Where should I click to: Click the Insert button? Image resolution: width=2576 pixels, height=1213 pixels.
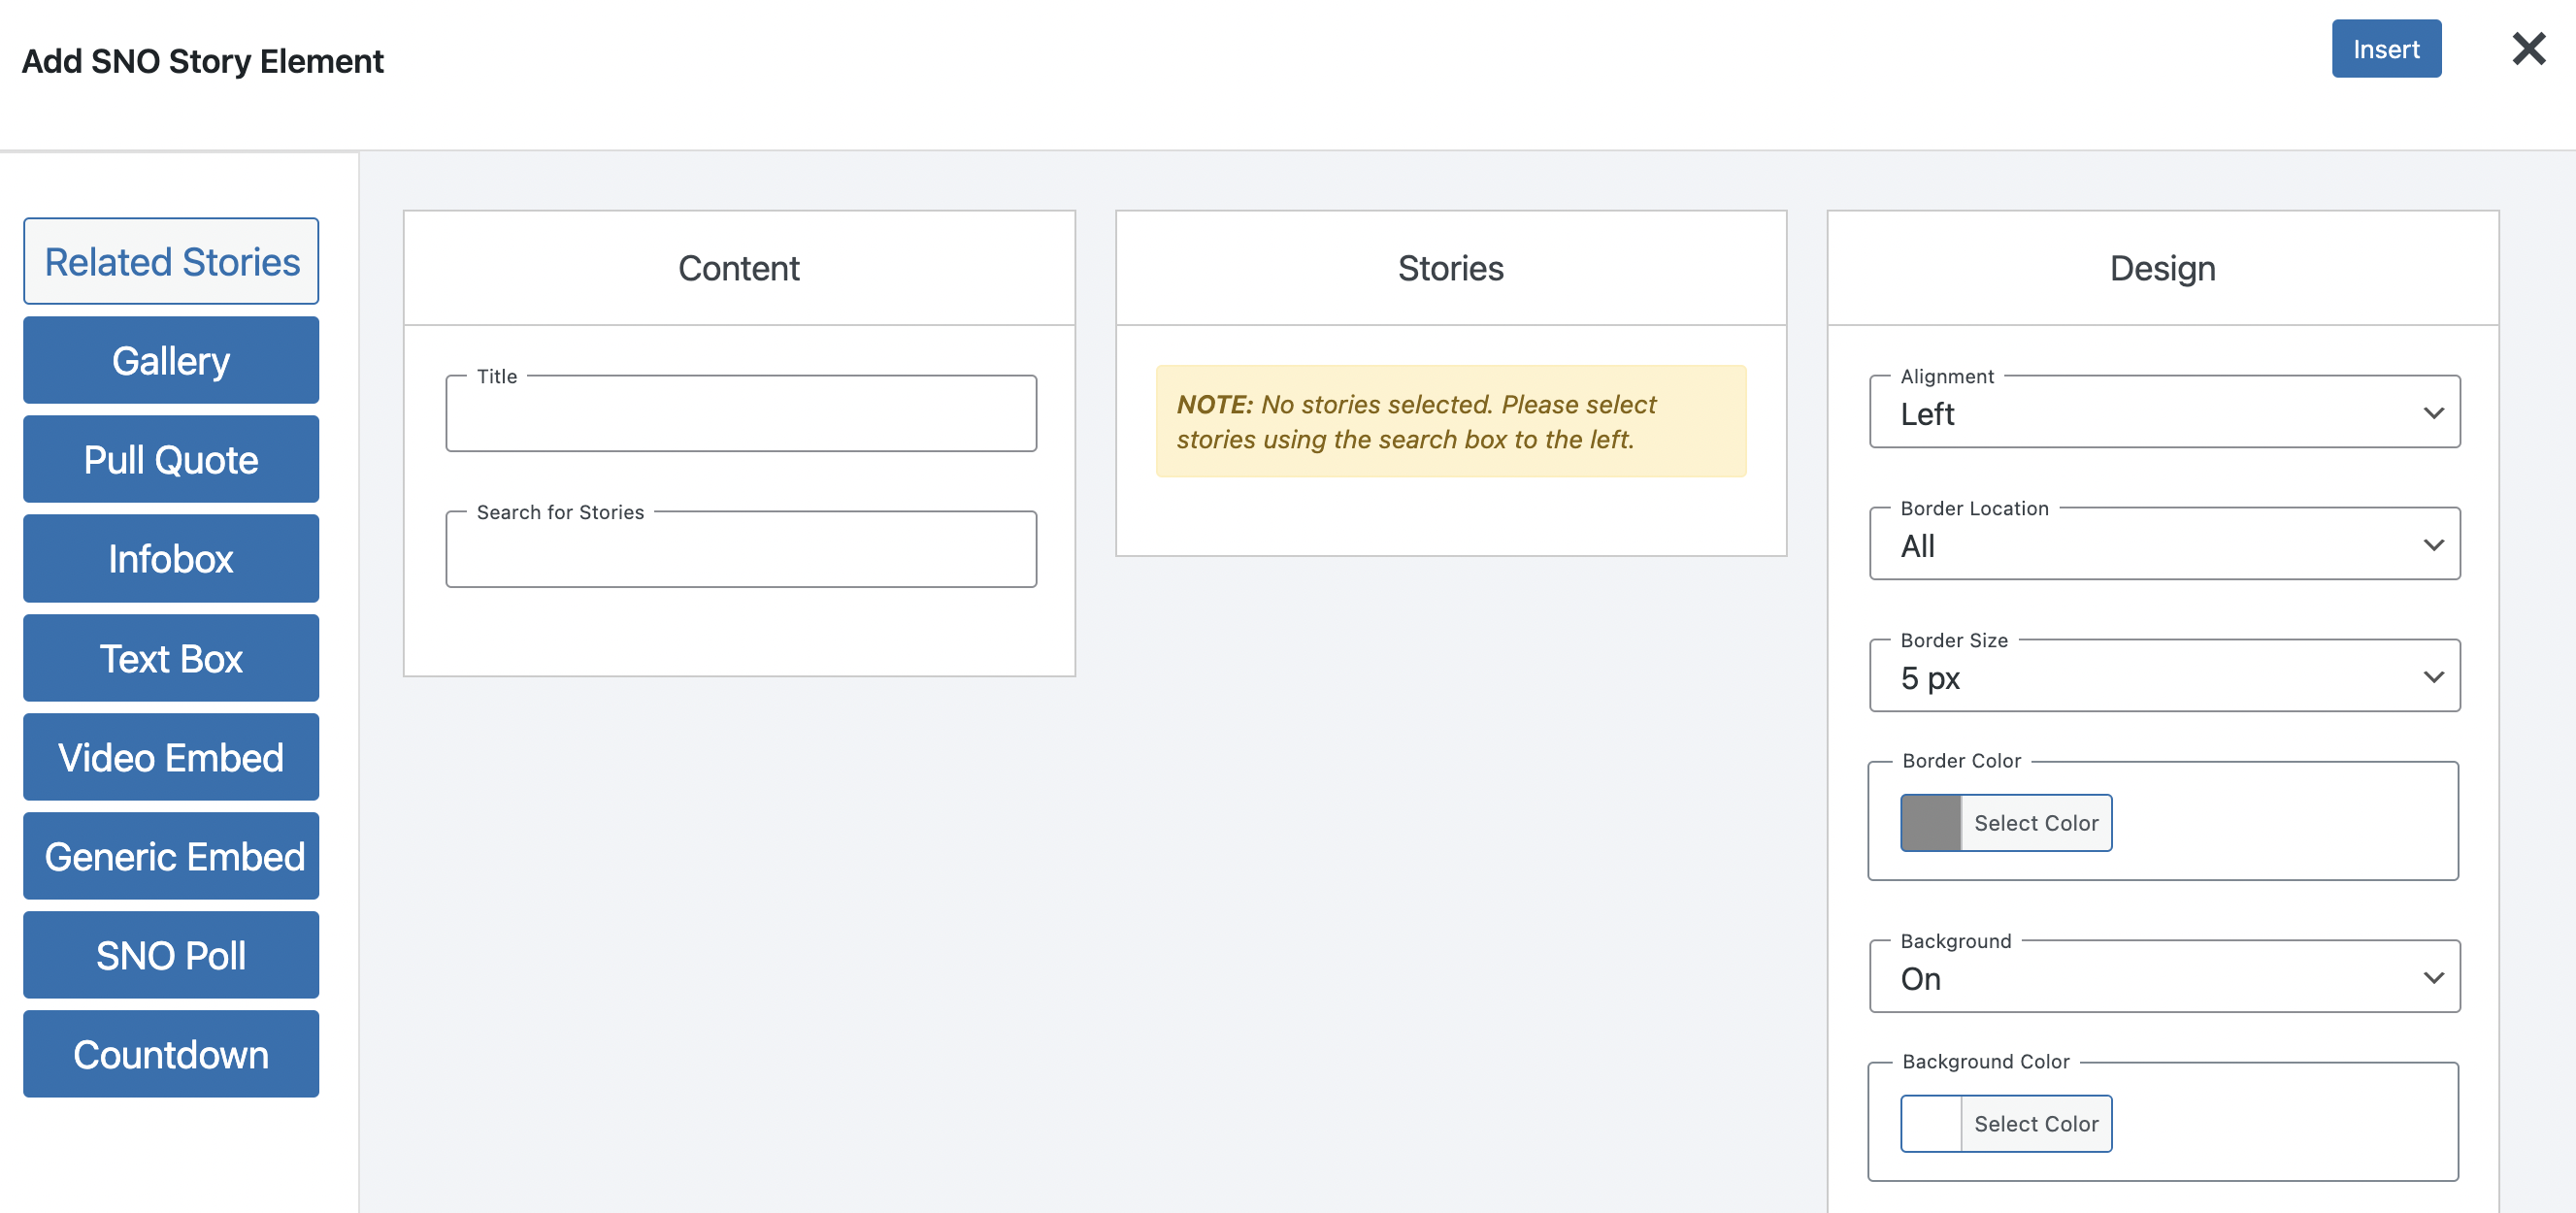tap(2385, 49)
